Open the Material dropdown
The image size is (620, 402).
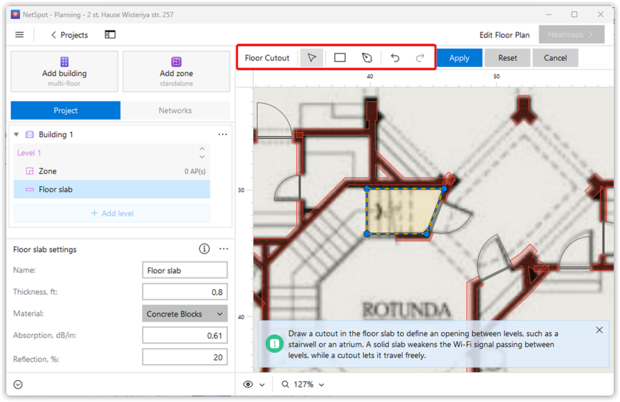185,314
